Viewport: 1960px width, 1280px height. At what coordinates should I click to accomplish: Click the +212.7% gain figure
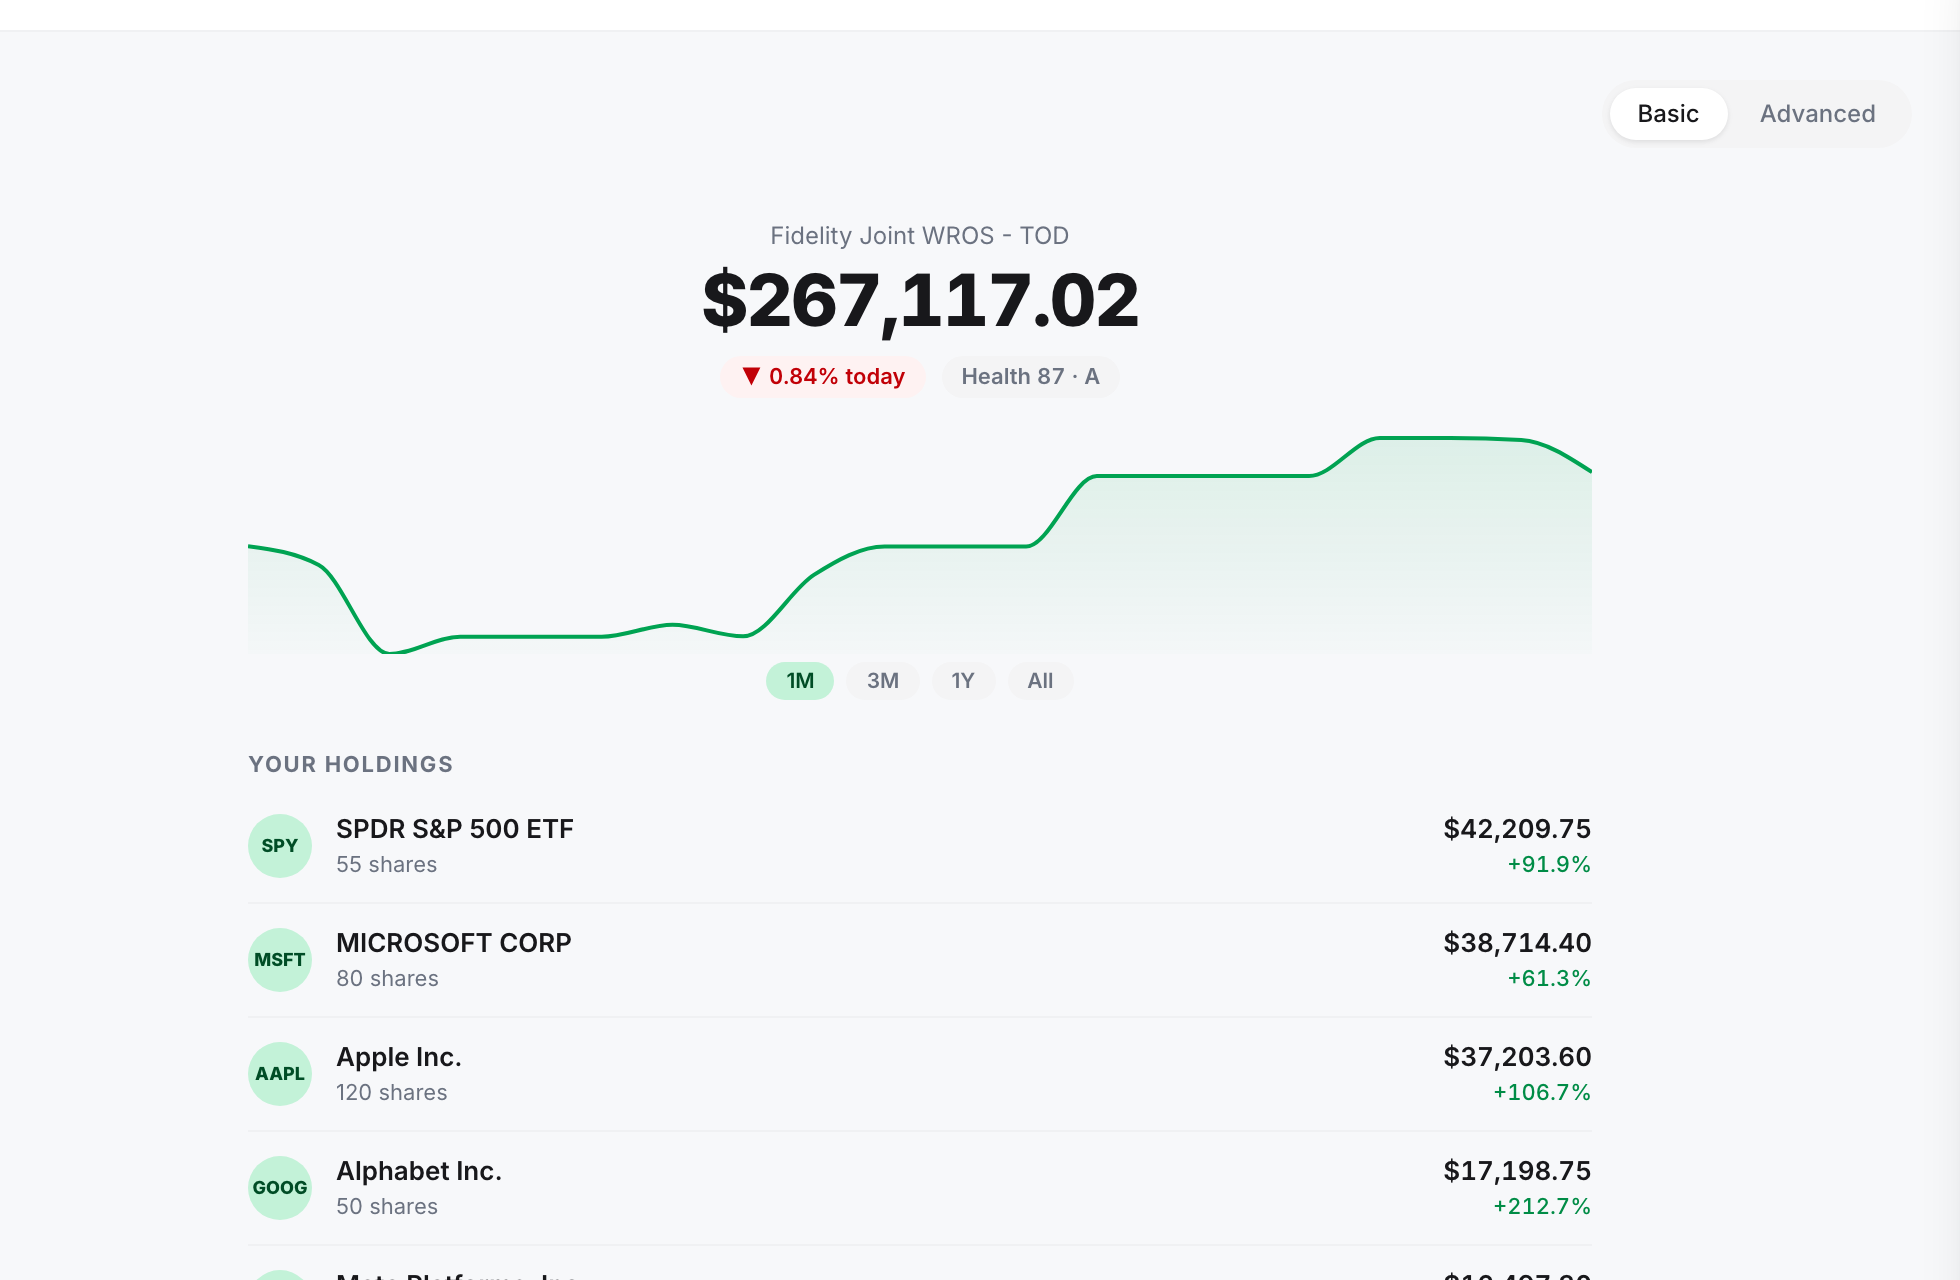(x=1542, y=1206)
